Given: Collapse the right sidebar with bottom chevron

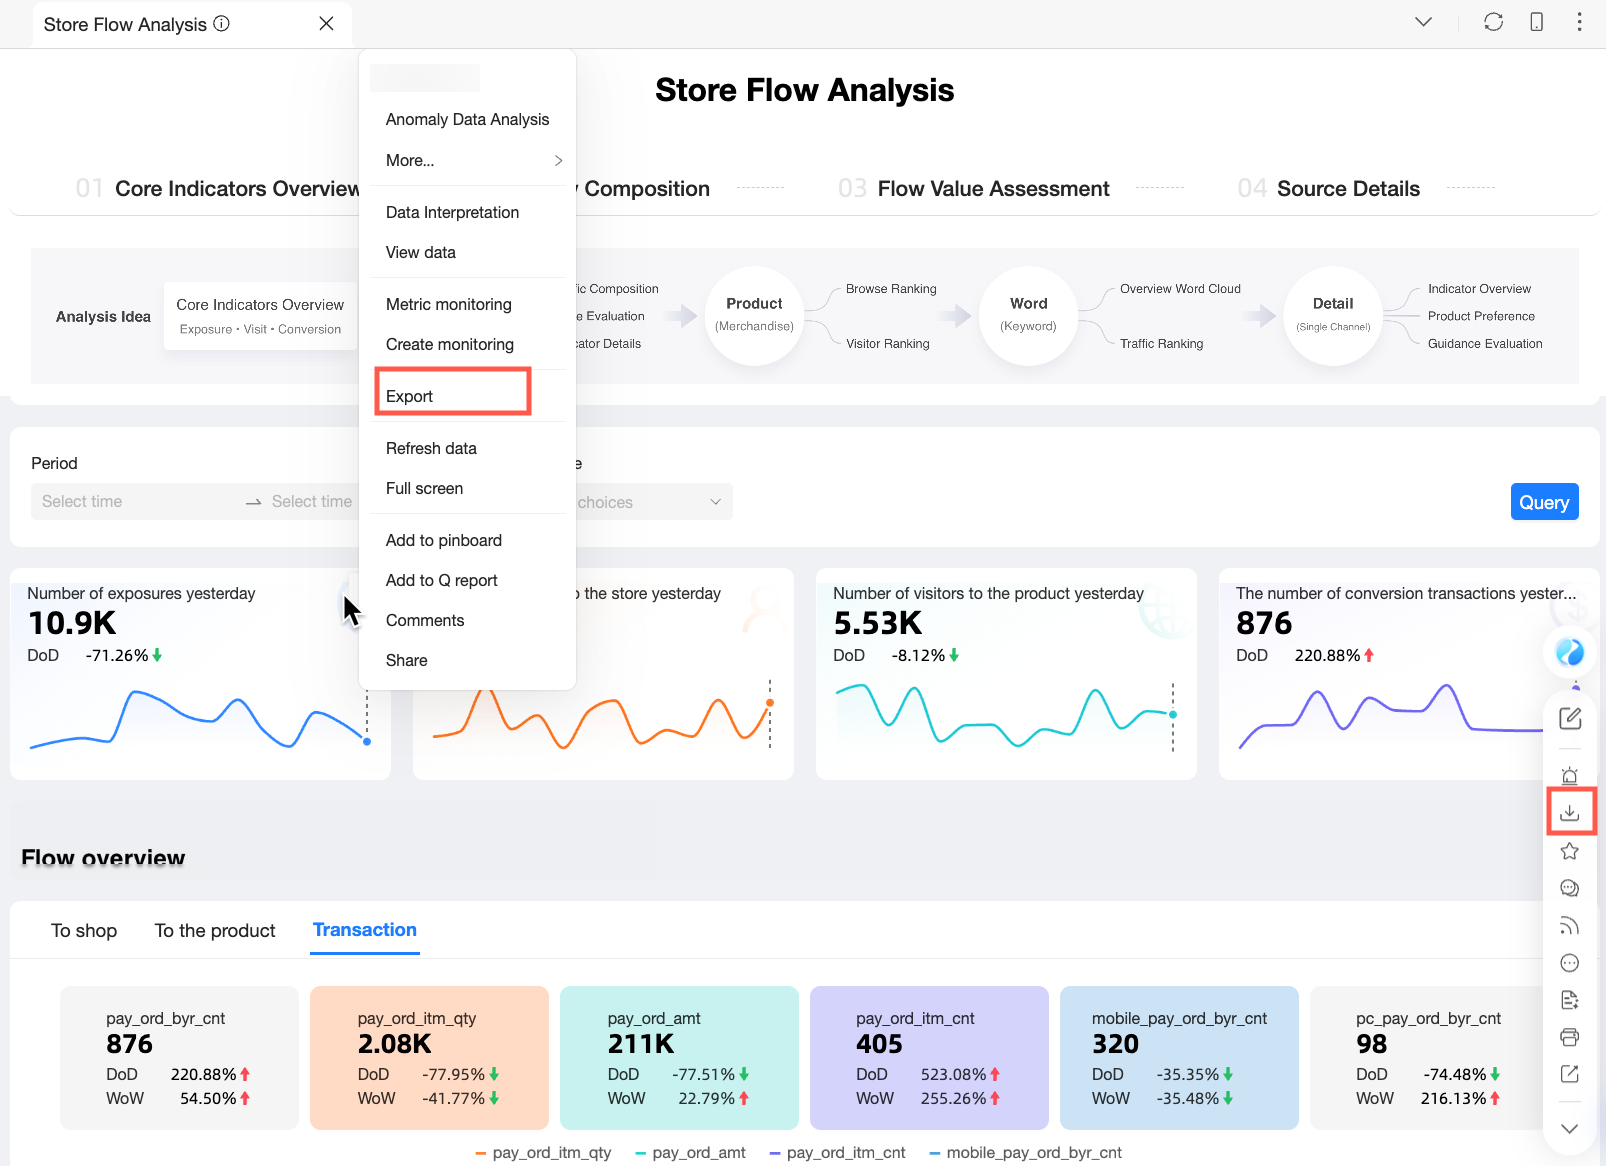Looking at the screenshot, I should click(1569, 1128).
